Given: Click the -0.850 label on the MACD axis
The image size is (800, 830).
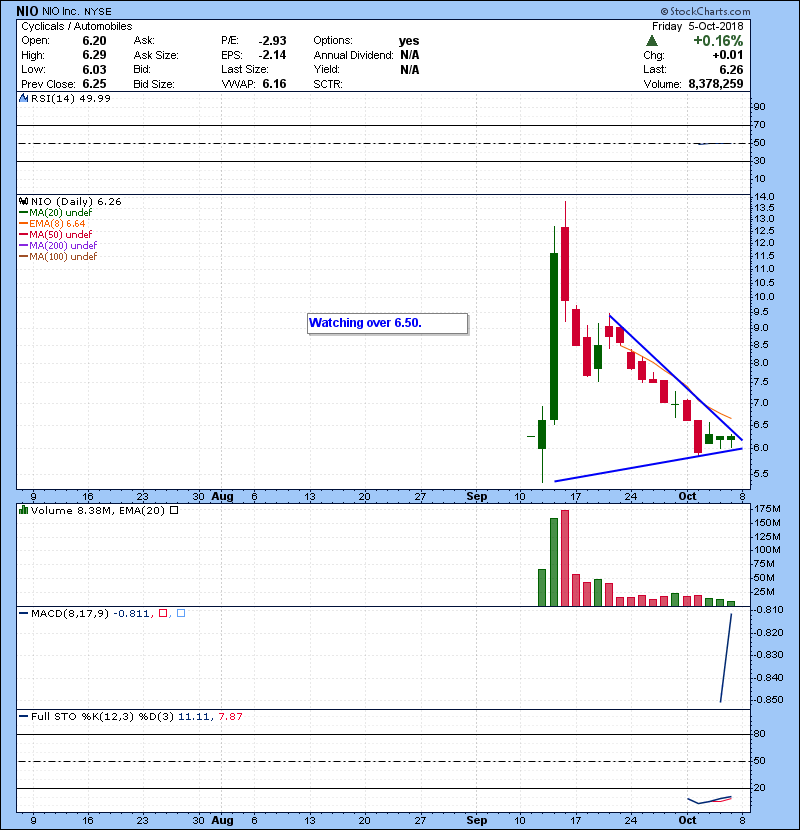Looking at the screenshot, I should [x=768, y=699].
